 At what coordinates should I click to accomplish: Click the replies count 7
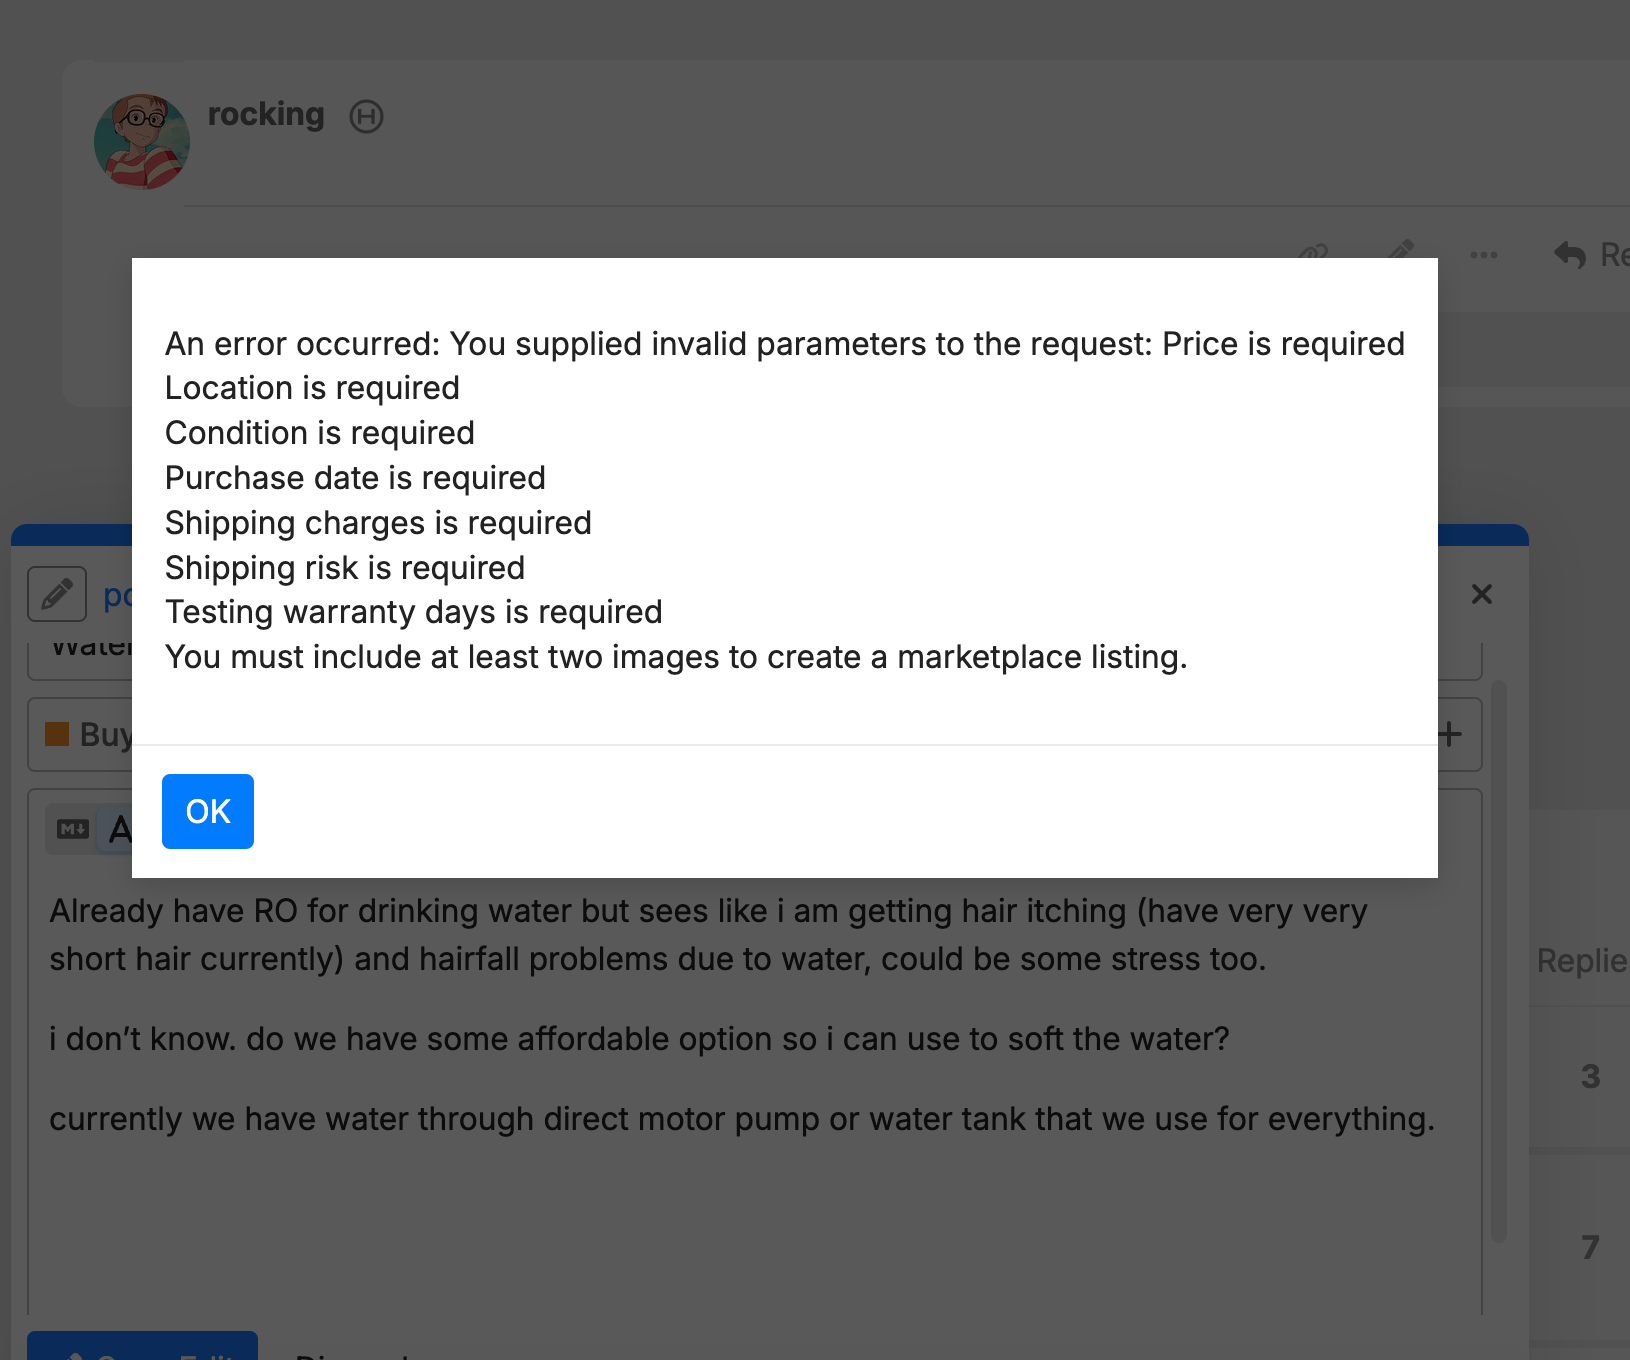[x=1590, y=1247]
